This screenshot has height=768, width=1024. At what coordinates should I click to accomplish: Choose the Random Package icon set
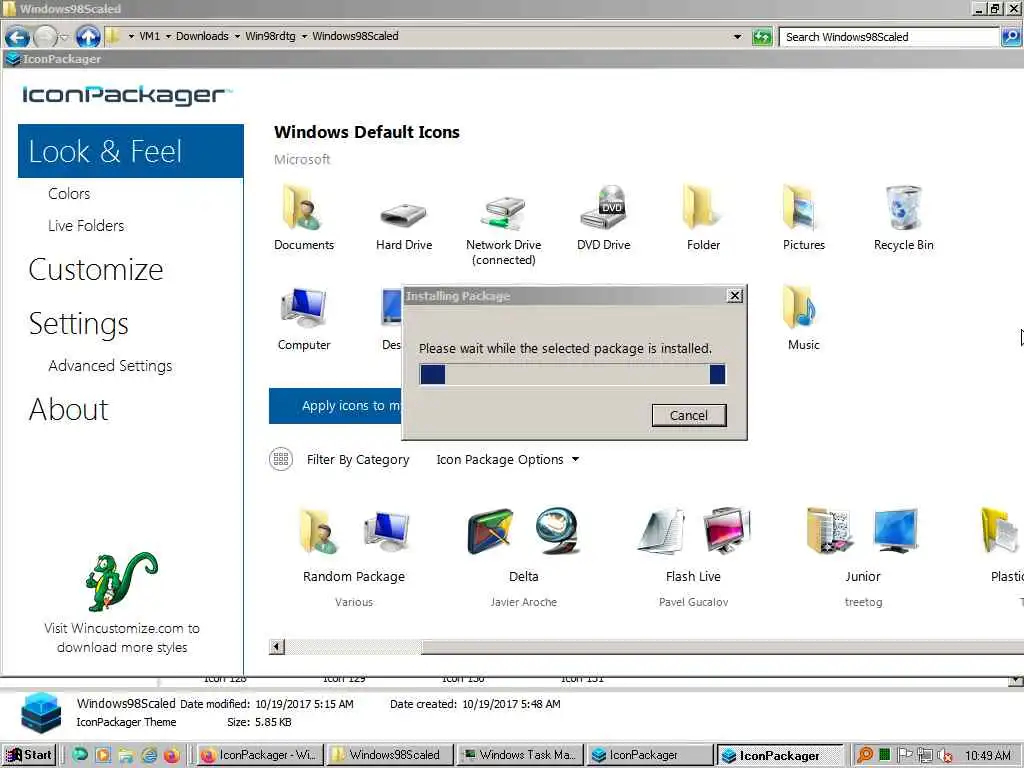tap(354, 555)
